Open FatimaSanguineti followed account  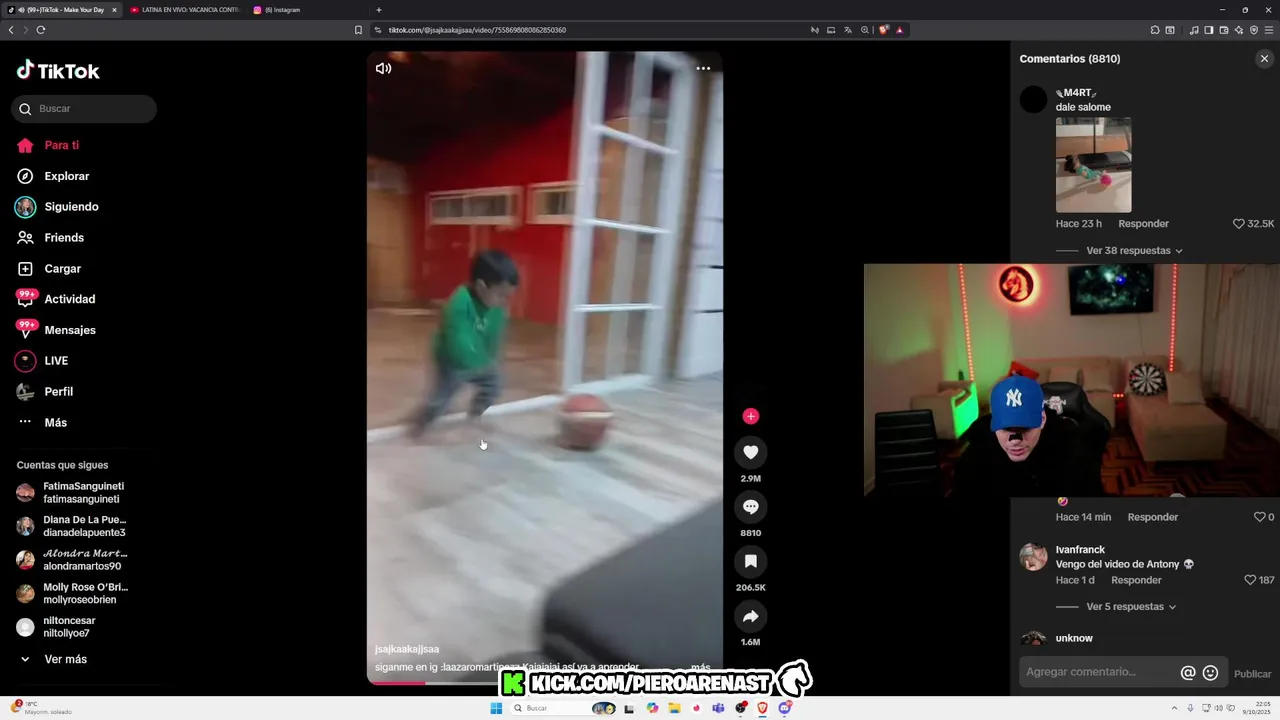[x=70, y=492]
